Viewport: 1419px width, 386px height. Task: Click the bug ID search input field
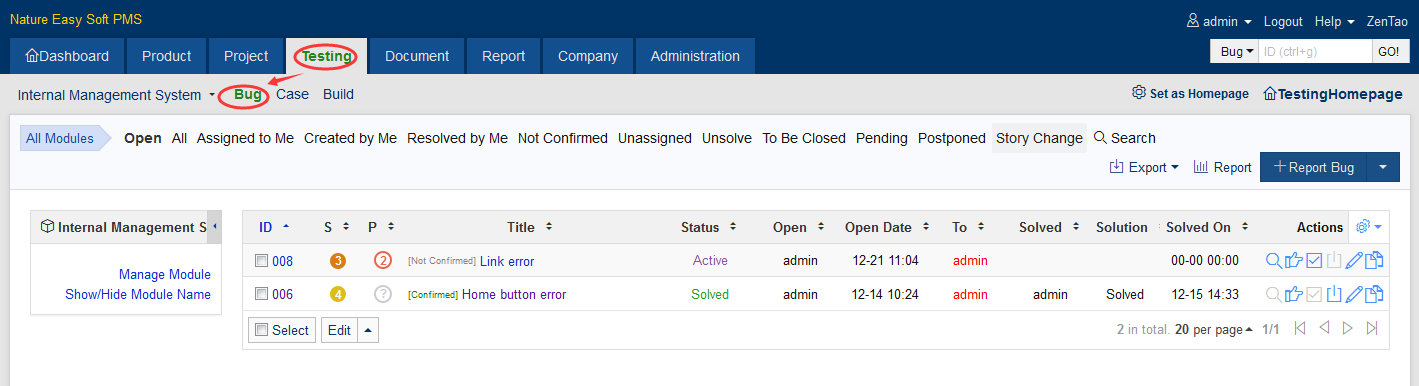1314,51
